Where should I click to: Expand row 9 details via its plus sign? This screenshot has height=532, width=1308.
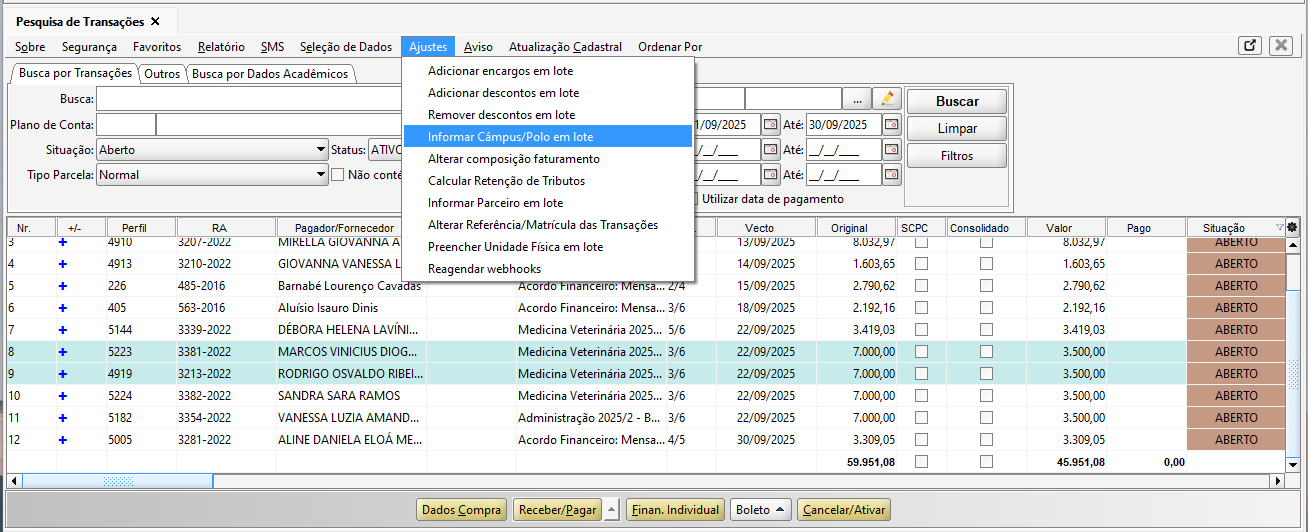62,374
